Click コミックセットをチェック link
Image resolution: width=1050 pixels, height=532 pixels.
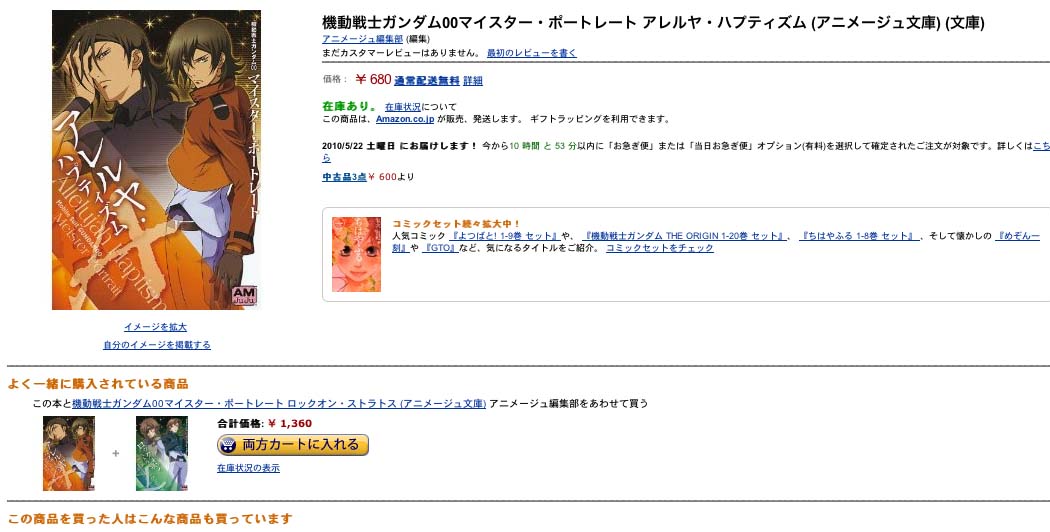pos(659,248)
